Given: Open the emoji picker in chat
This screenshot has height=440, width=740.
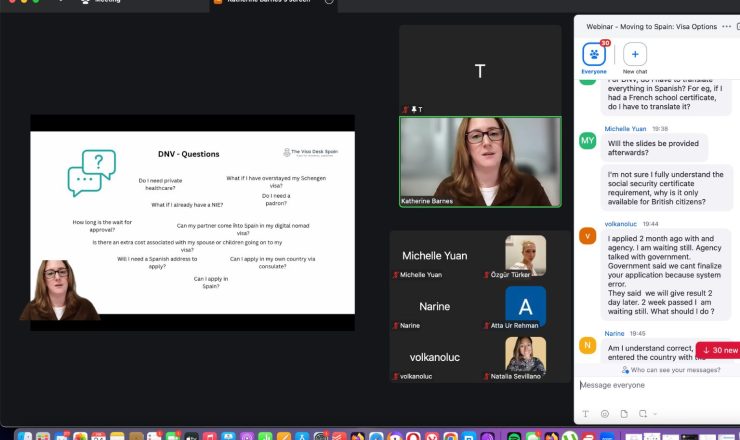Looking at the screenshot, I should point(605,413).
